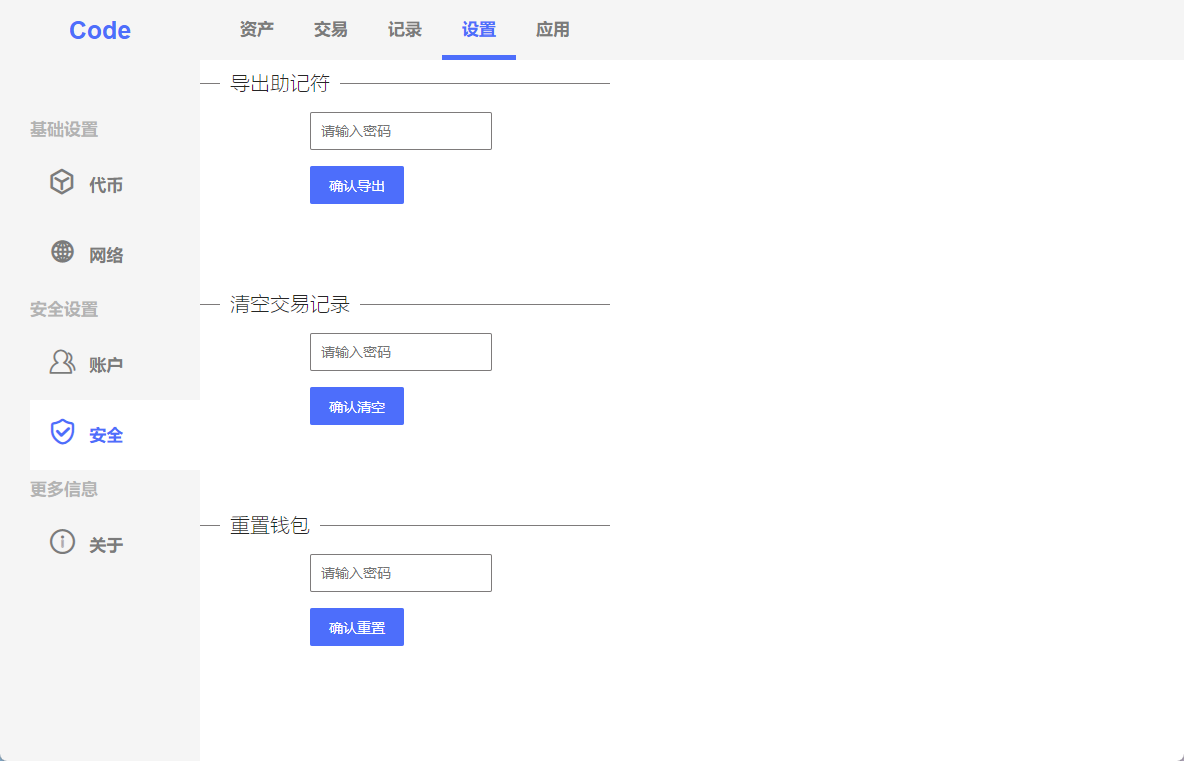Open the 交易 tab
This screenshot has height=761, width=1184.
coord(331,29)
